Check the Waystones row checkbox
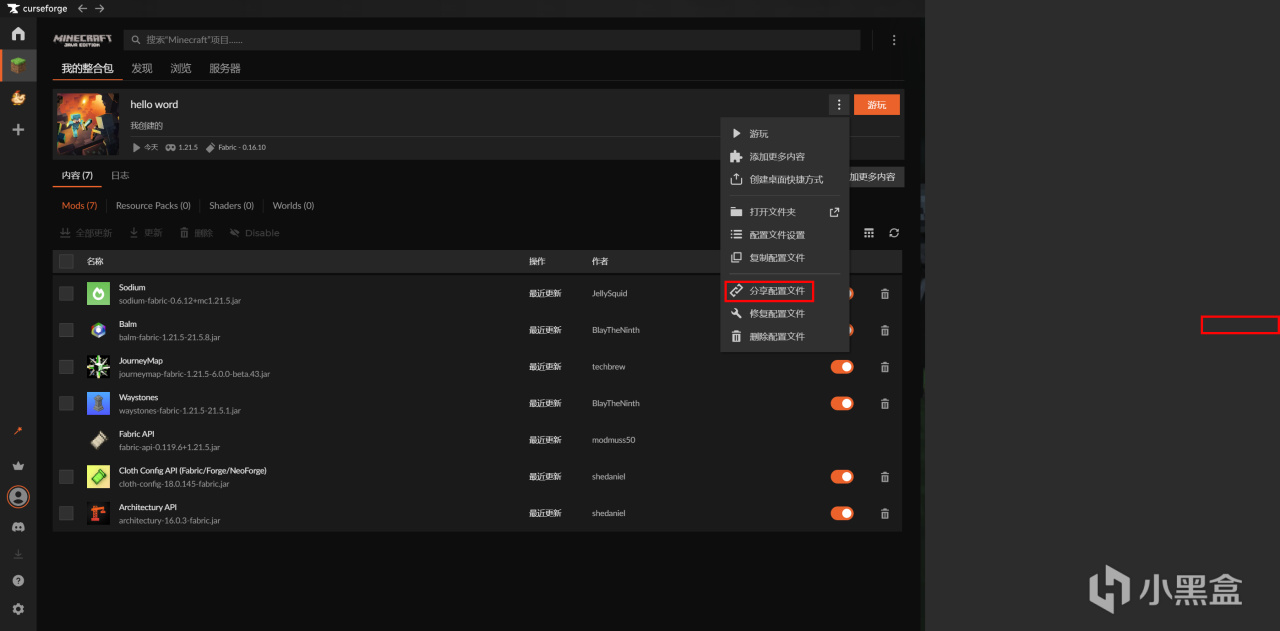 click(x=66, y=404)
